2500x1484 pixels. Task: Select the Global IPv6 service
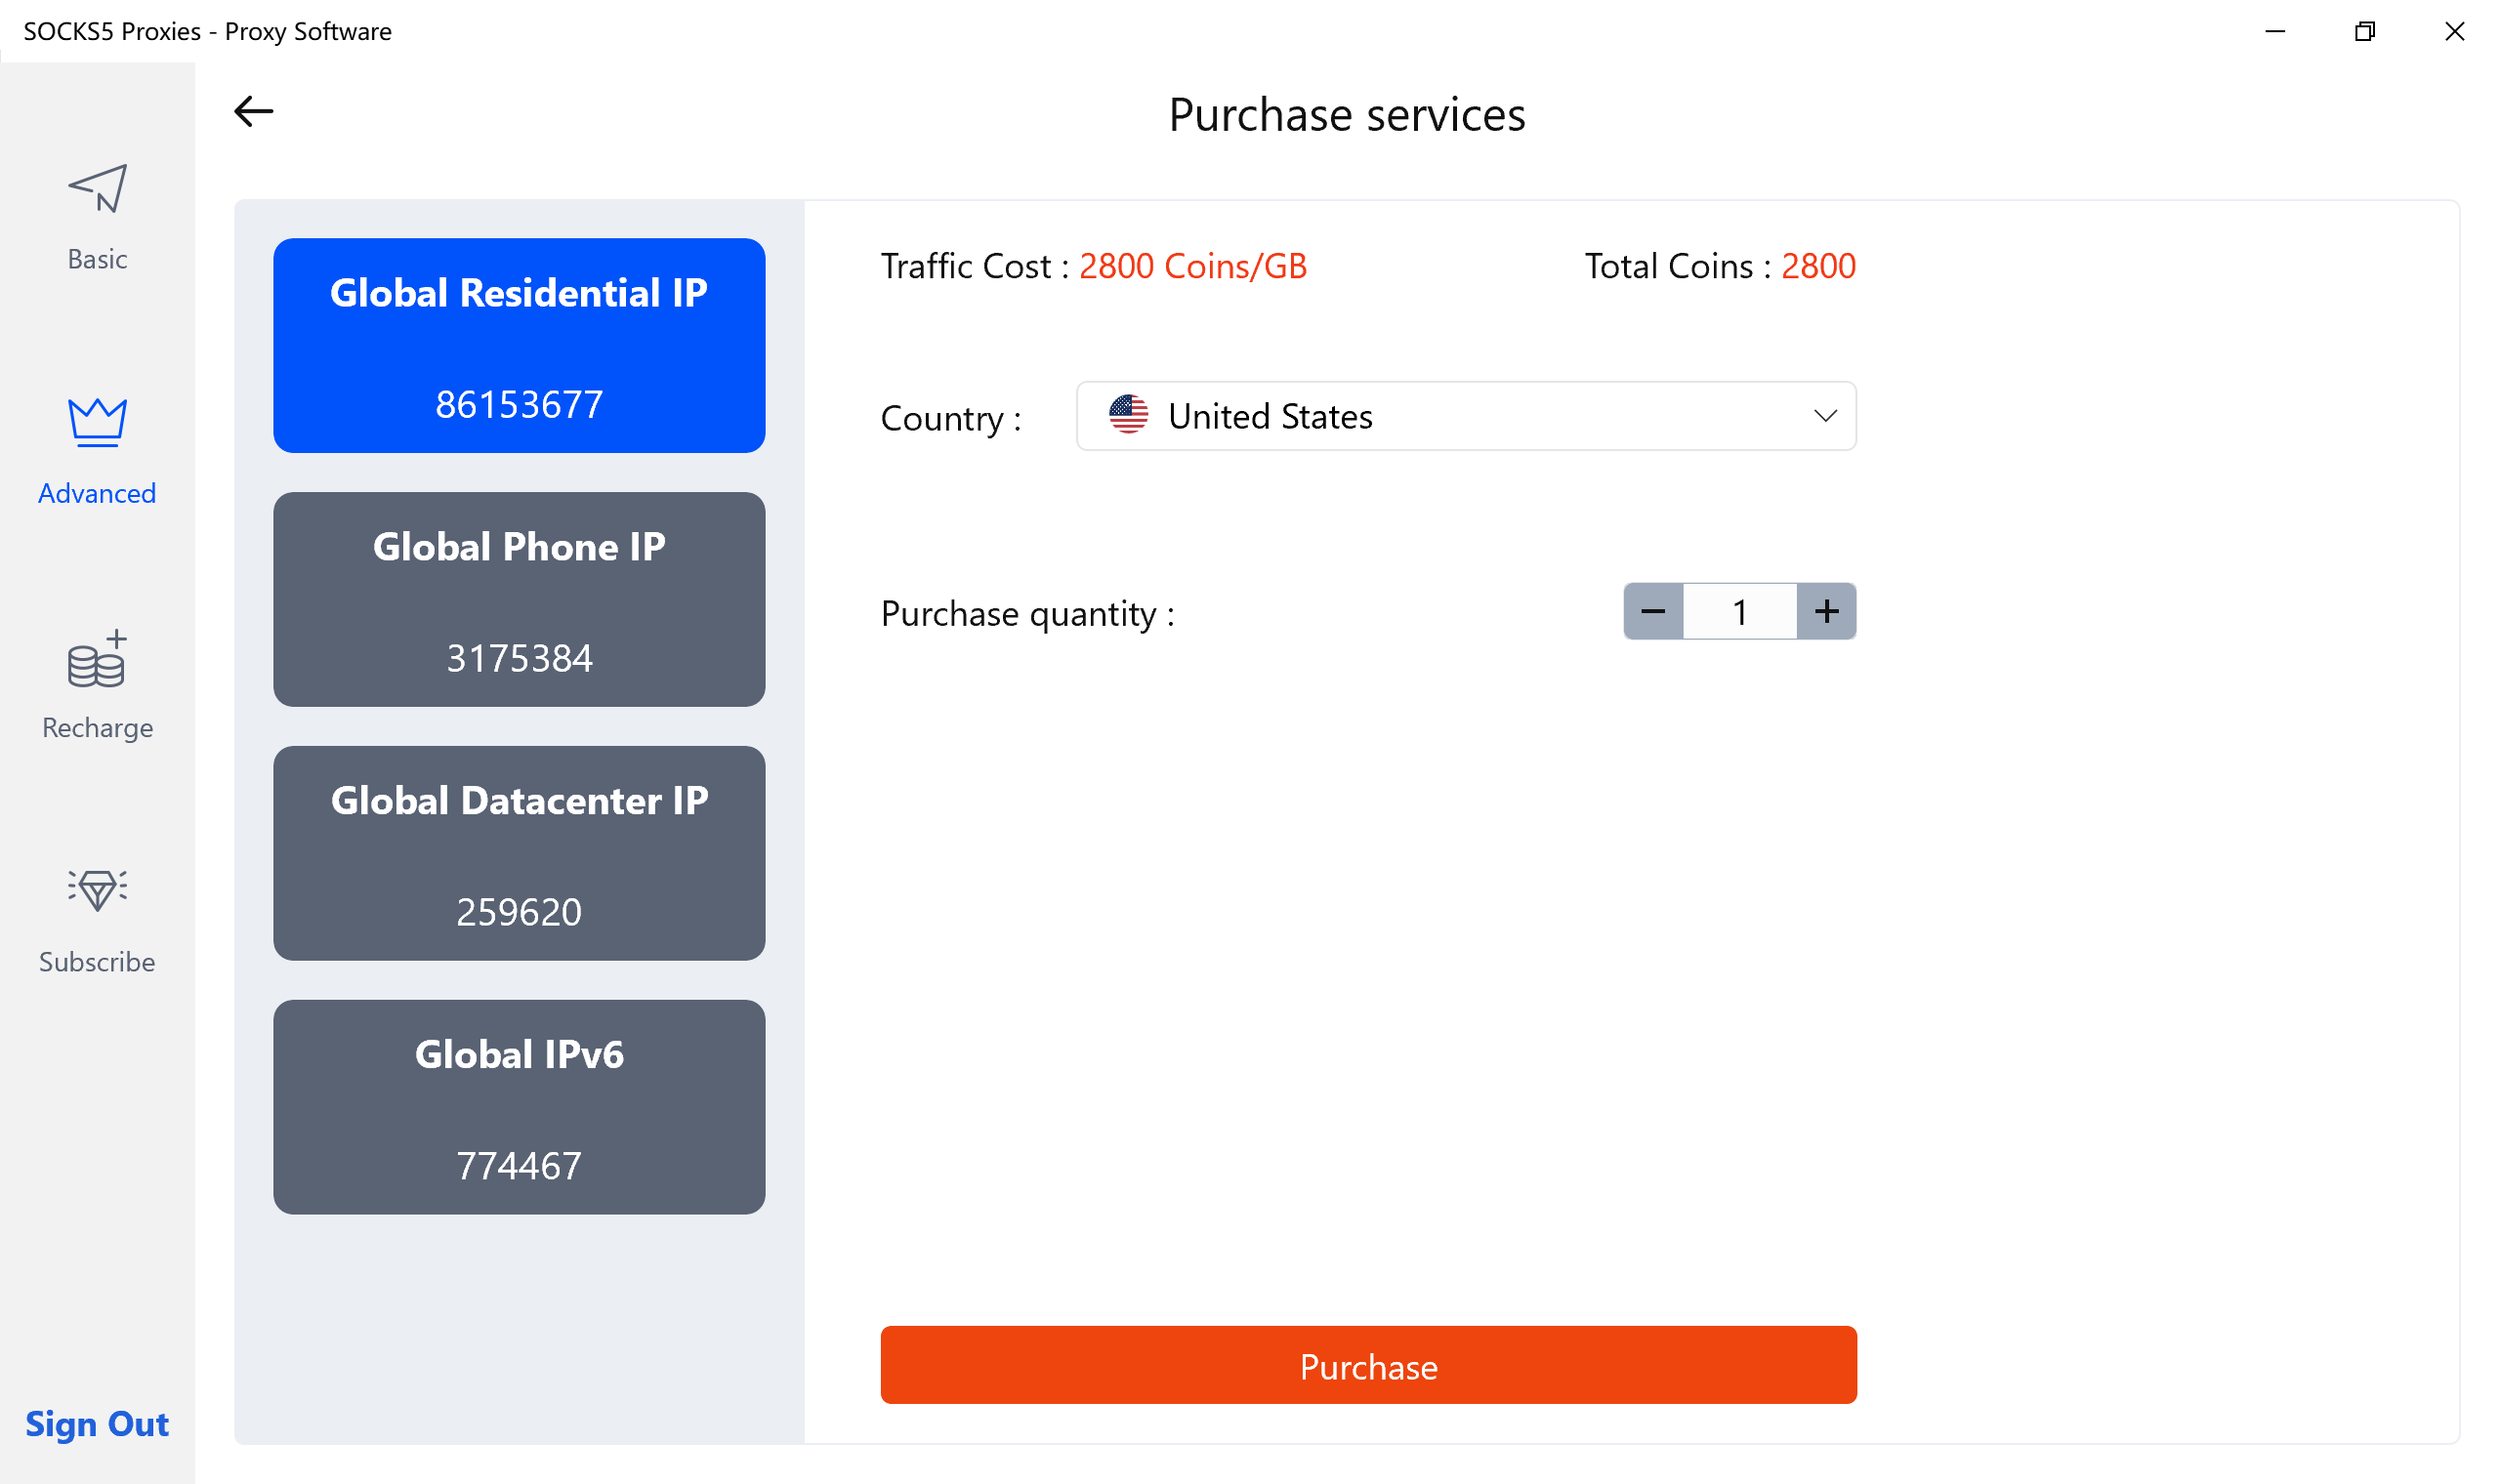click(518, 1107)
